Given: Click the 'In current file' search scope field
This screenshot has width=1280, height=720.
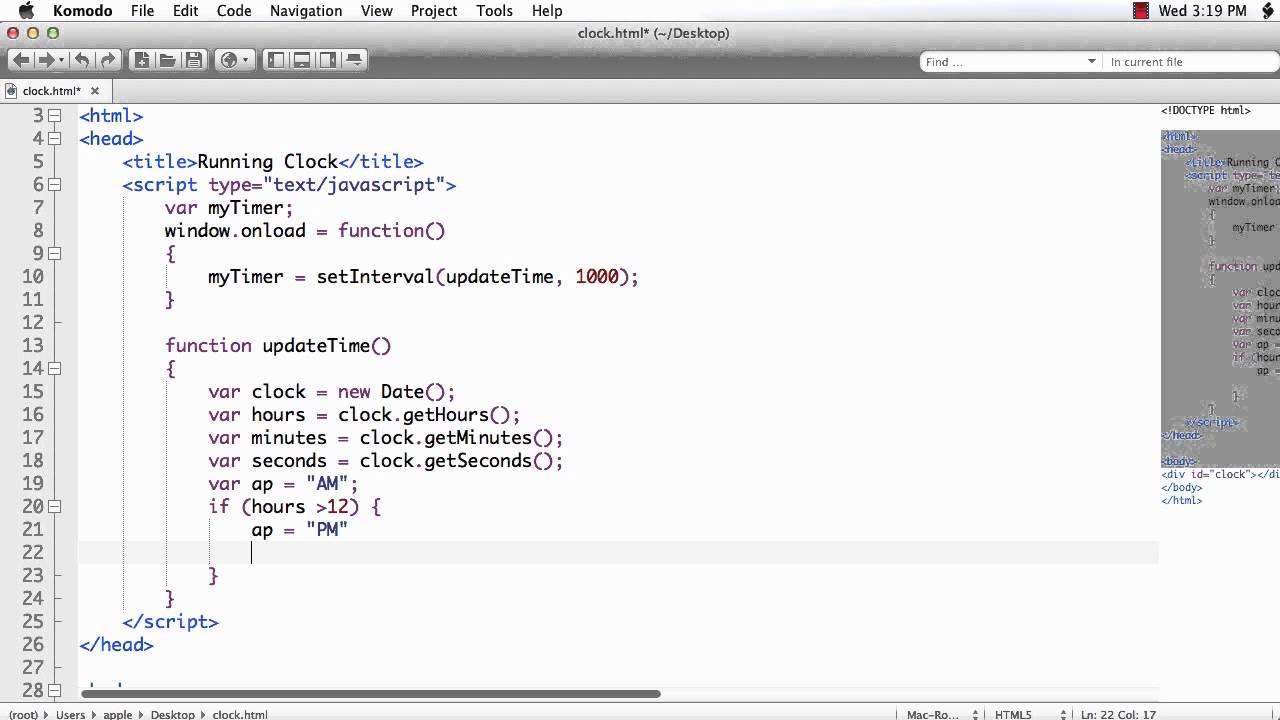Looking at the screenshot, I should [x=1190, y=62].
